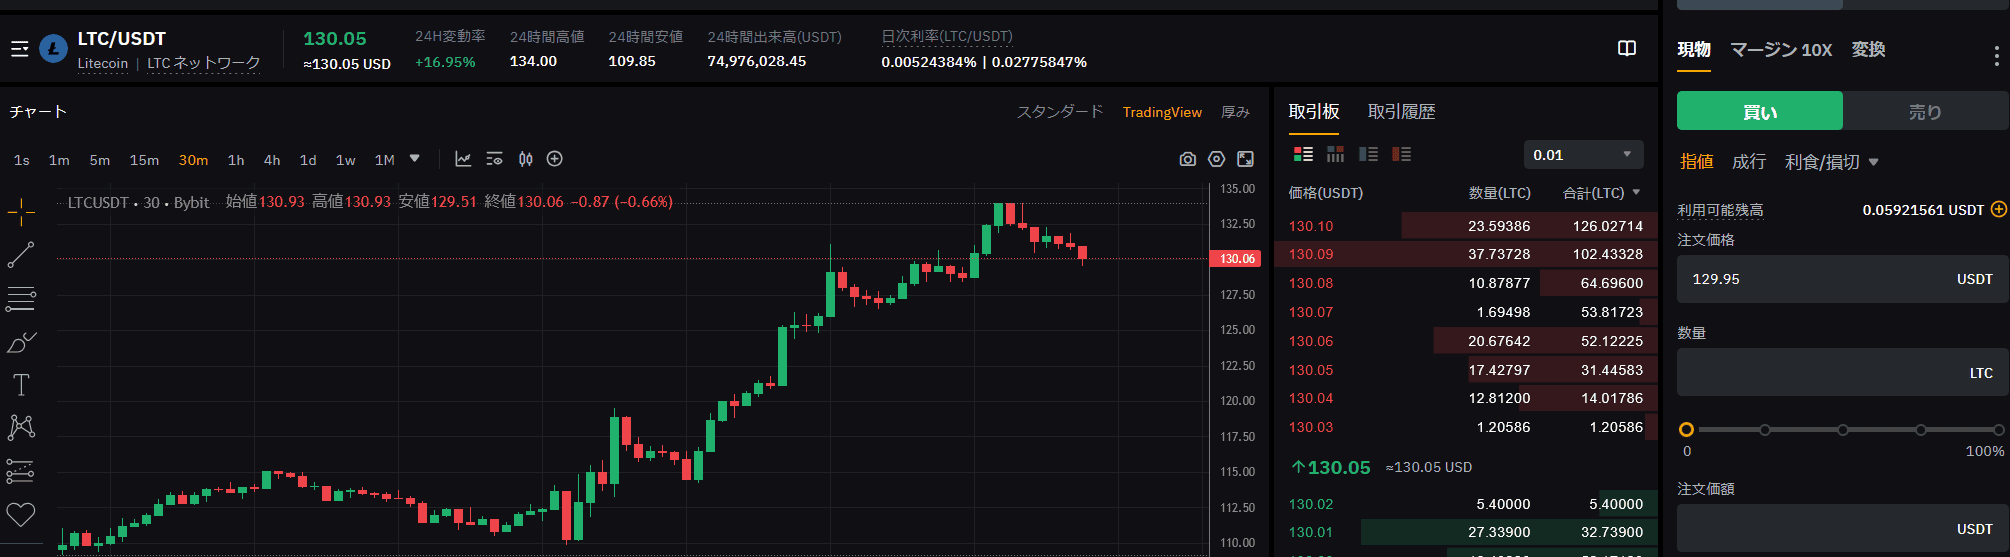Switch the chart to スタンダード view
This screenshot has width=2010, height=557.
(1059, 112)
